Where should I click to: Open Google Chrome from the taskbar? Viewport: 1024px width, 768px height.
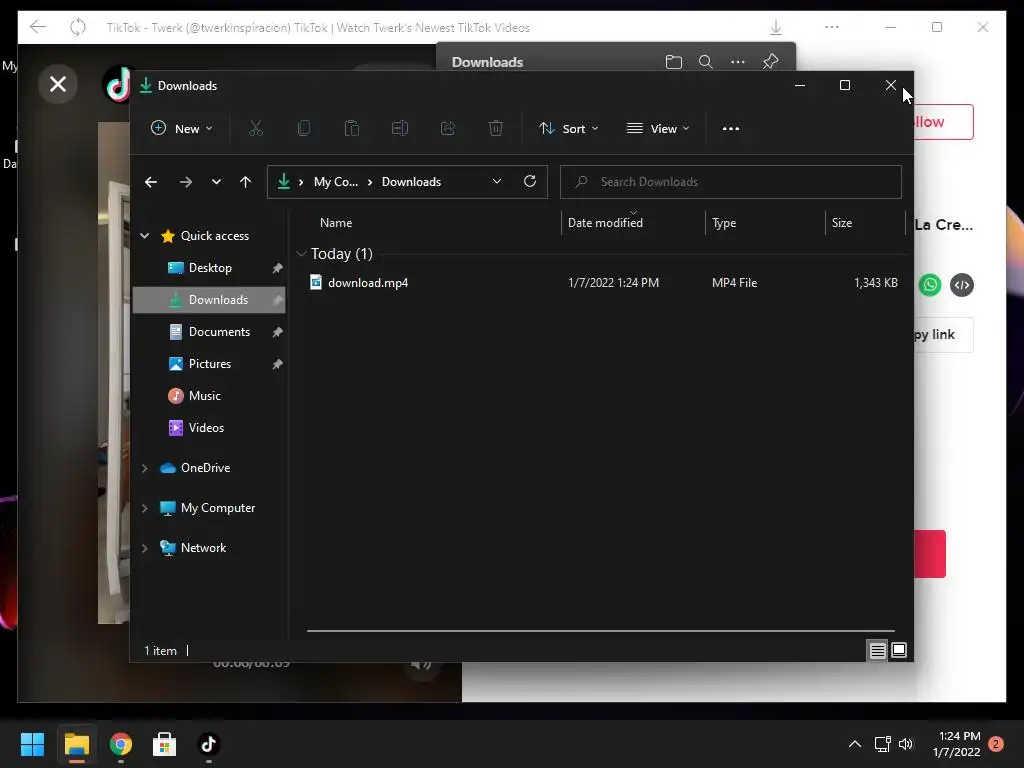[121, 744]
